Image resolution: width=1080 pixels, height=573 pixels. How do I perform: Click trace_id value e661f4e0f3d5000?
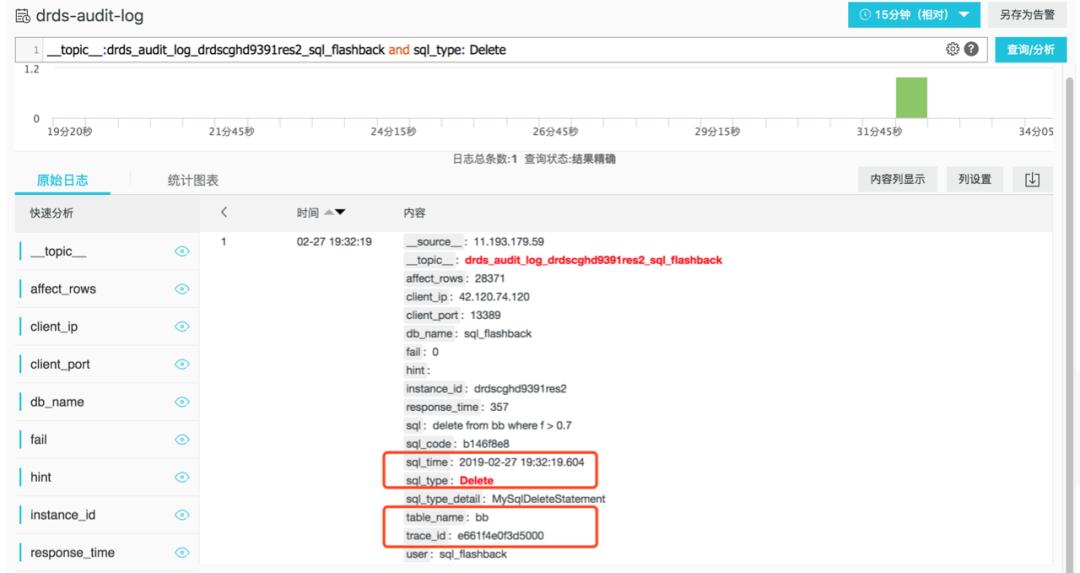click(x=501, y=536)
